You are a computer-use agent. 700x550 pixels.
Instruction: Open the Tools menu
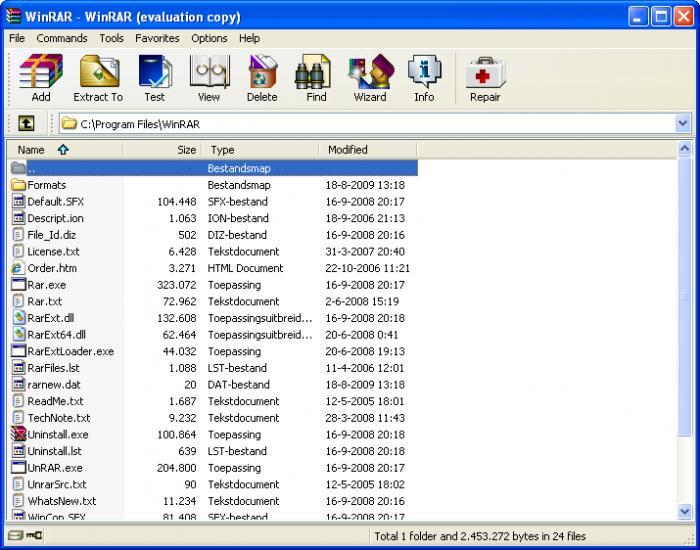[112, 38]
